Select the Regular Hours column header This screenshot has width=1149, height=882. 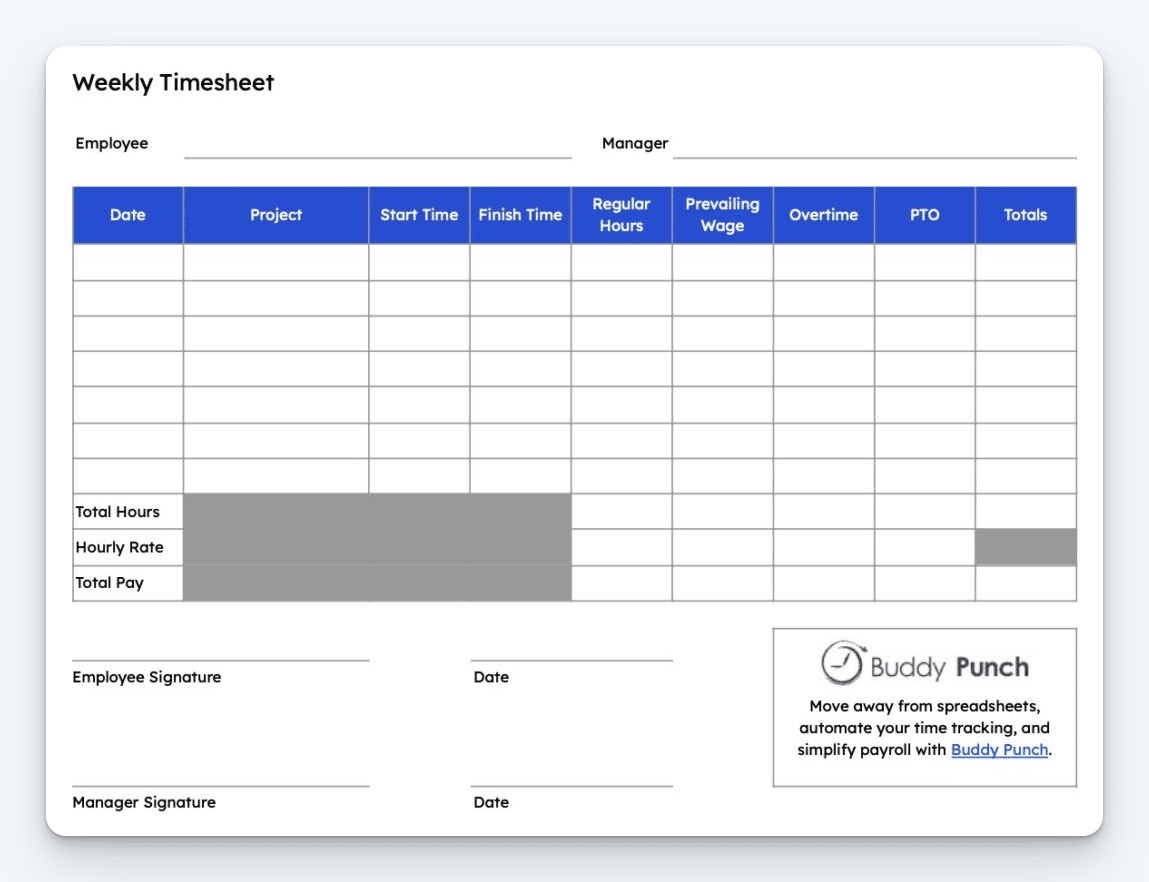(x=622, y=214)
